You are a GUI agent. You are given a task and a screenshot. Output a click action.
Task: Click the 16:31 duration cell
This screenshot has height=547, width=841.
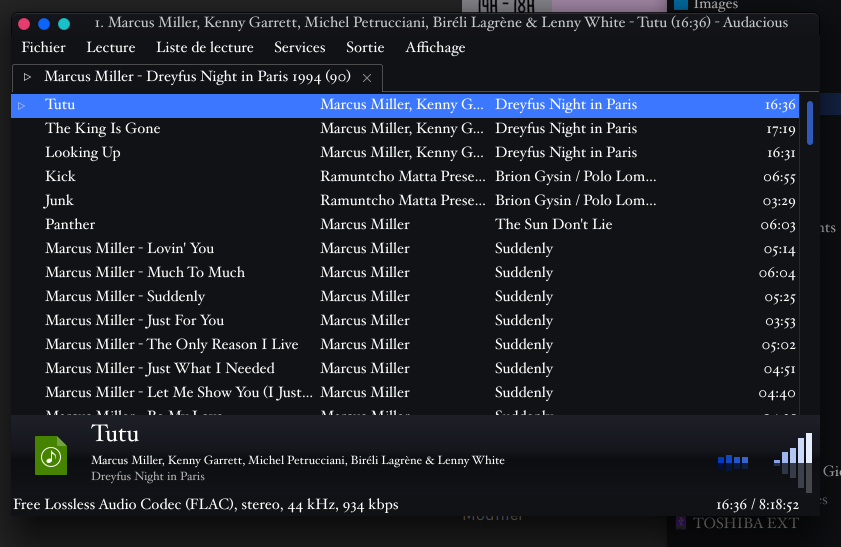tap(781, 153)
